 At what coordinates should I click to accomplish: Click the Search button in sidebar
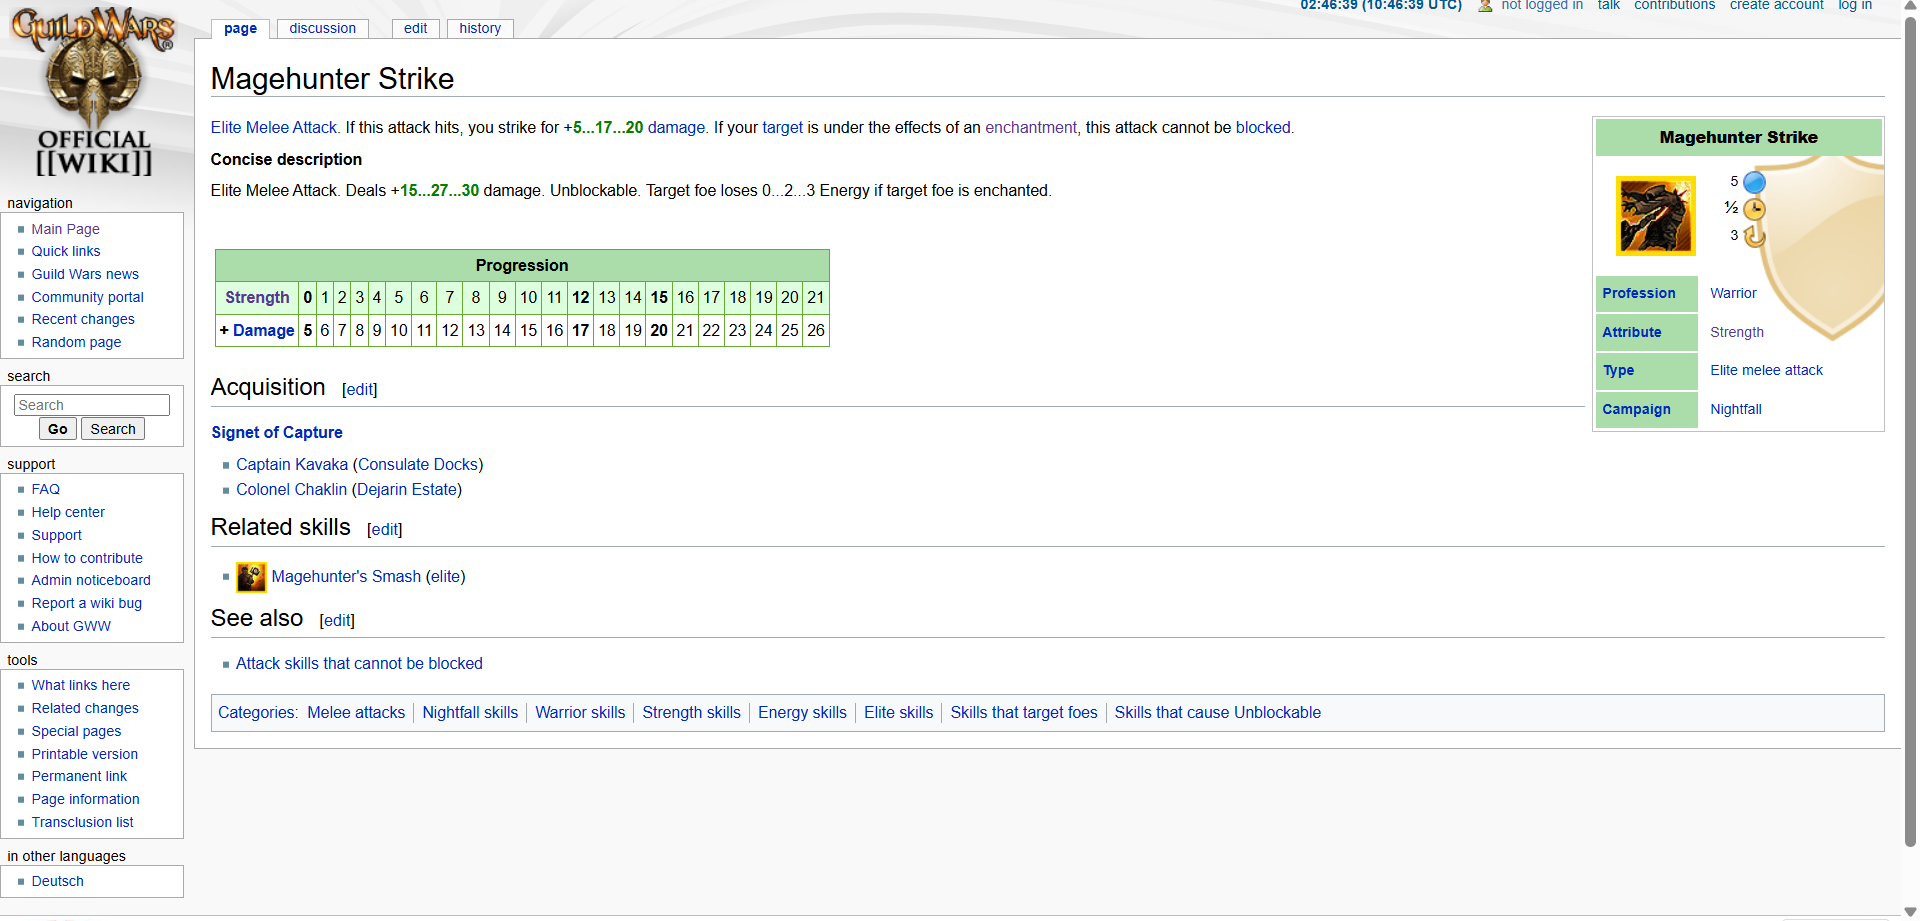113,429
